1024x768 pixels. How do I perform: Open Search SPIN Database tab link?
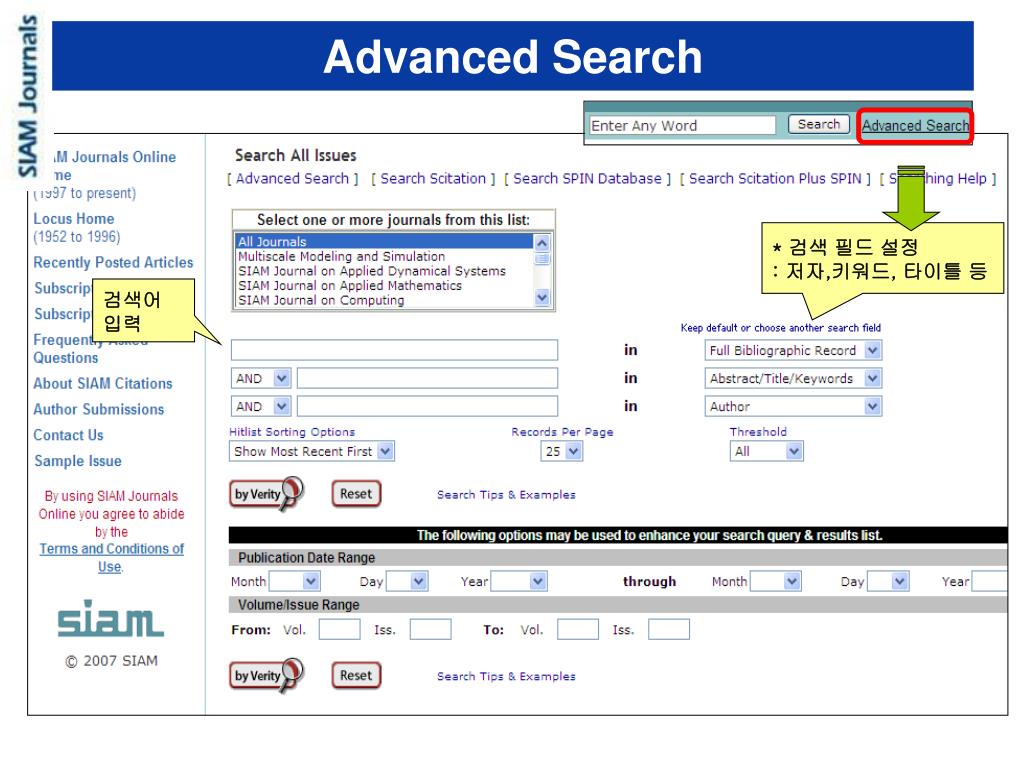pos(587,178)
